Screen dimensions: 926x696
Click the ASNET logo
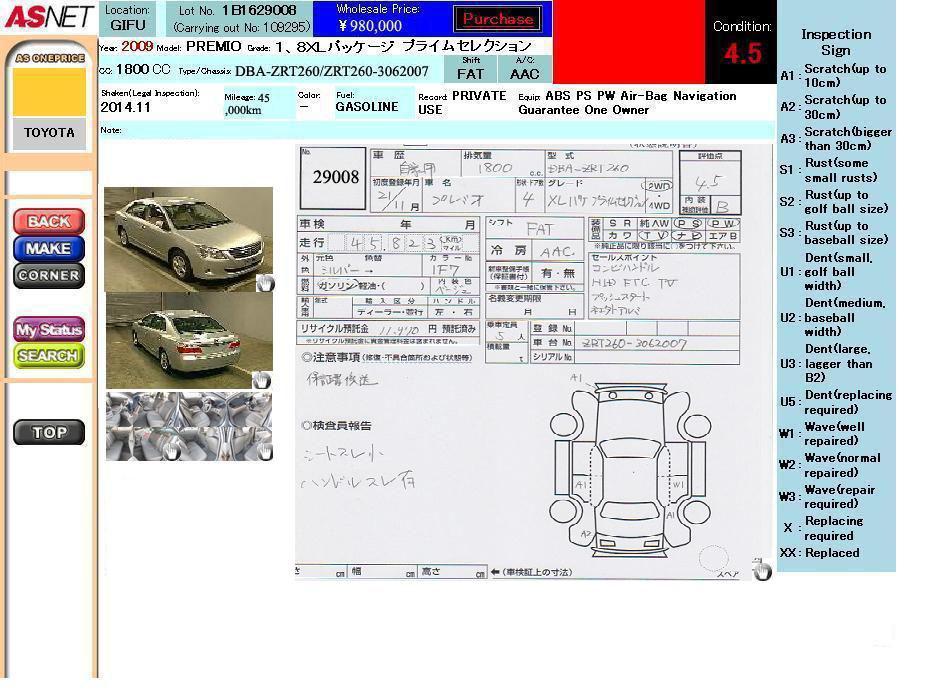click(x=48, y=18)
